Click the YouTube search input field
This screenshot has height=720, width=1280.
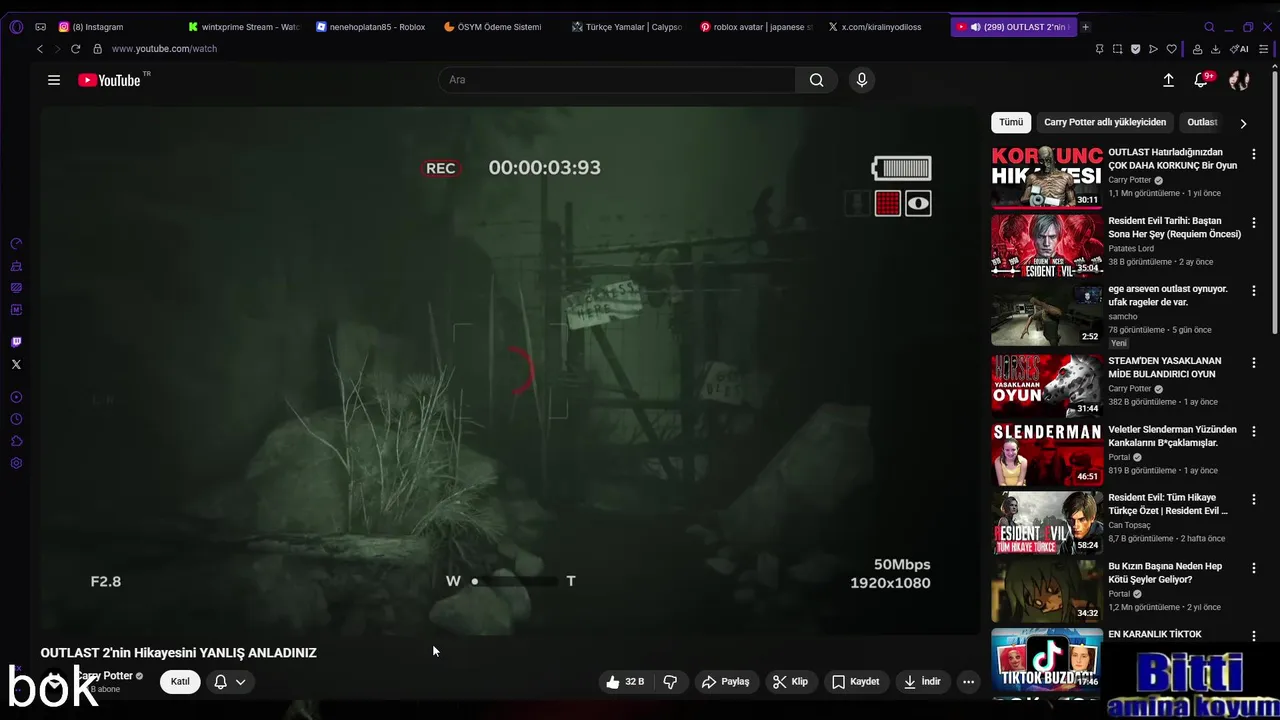617,80
